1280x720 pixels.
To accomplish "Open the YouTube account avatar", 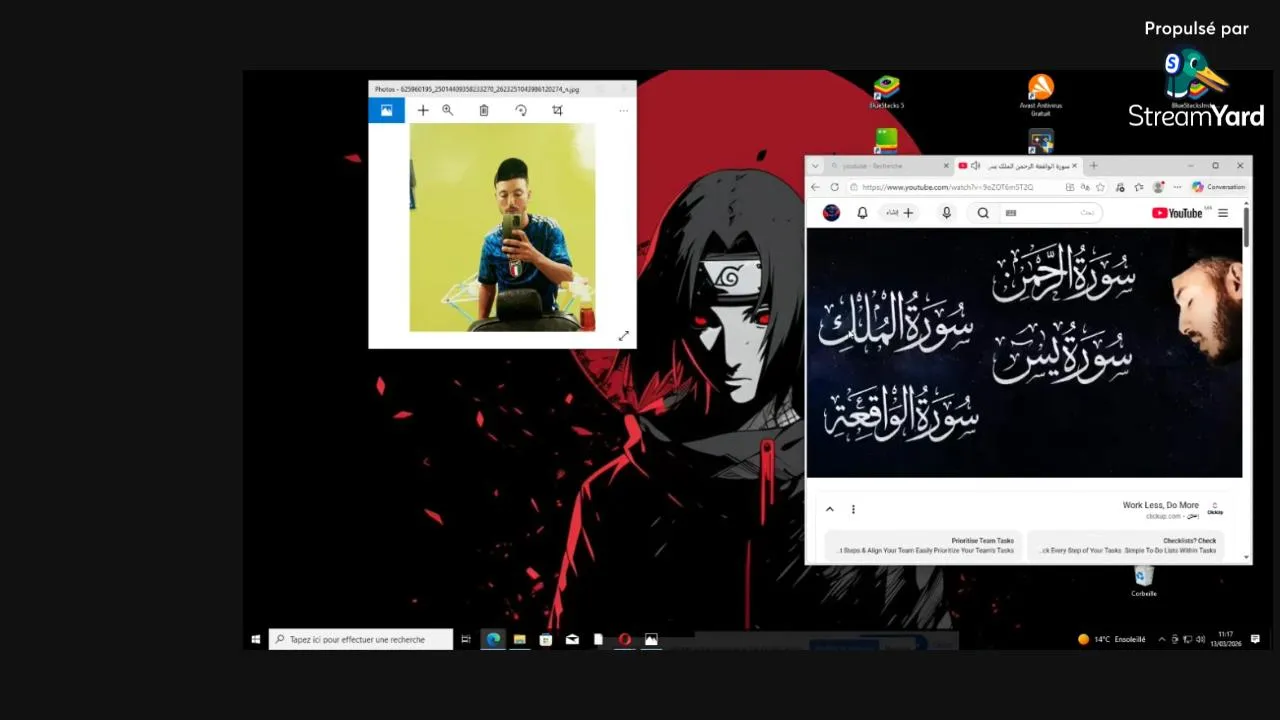I will [831, 213].
